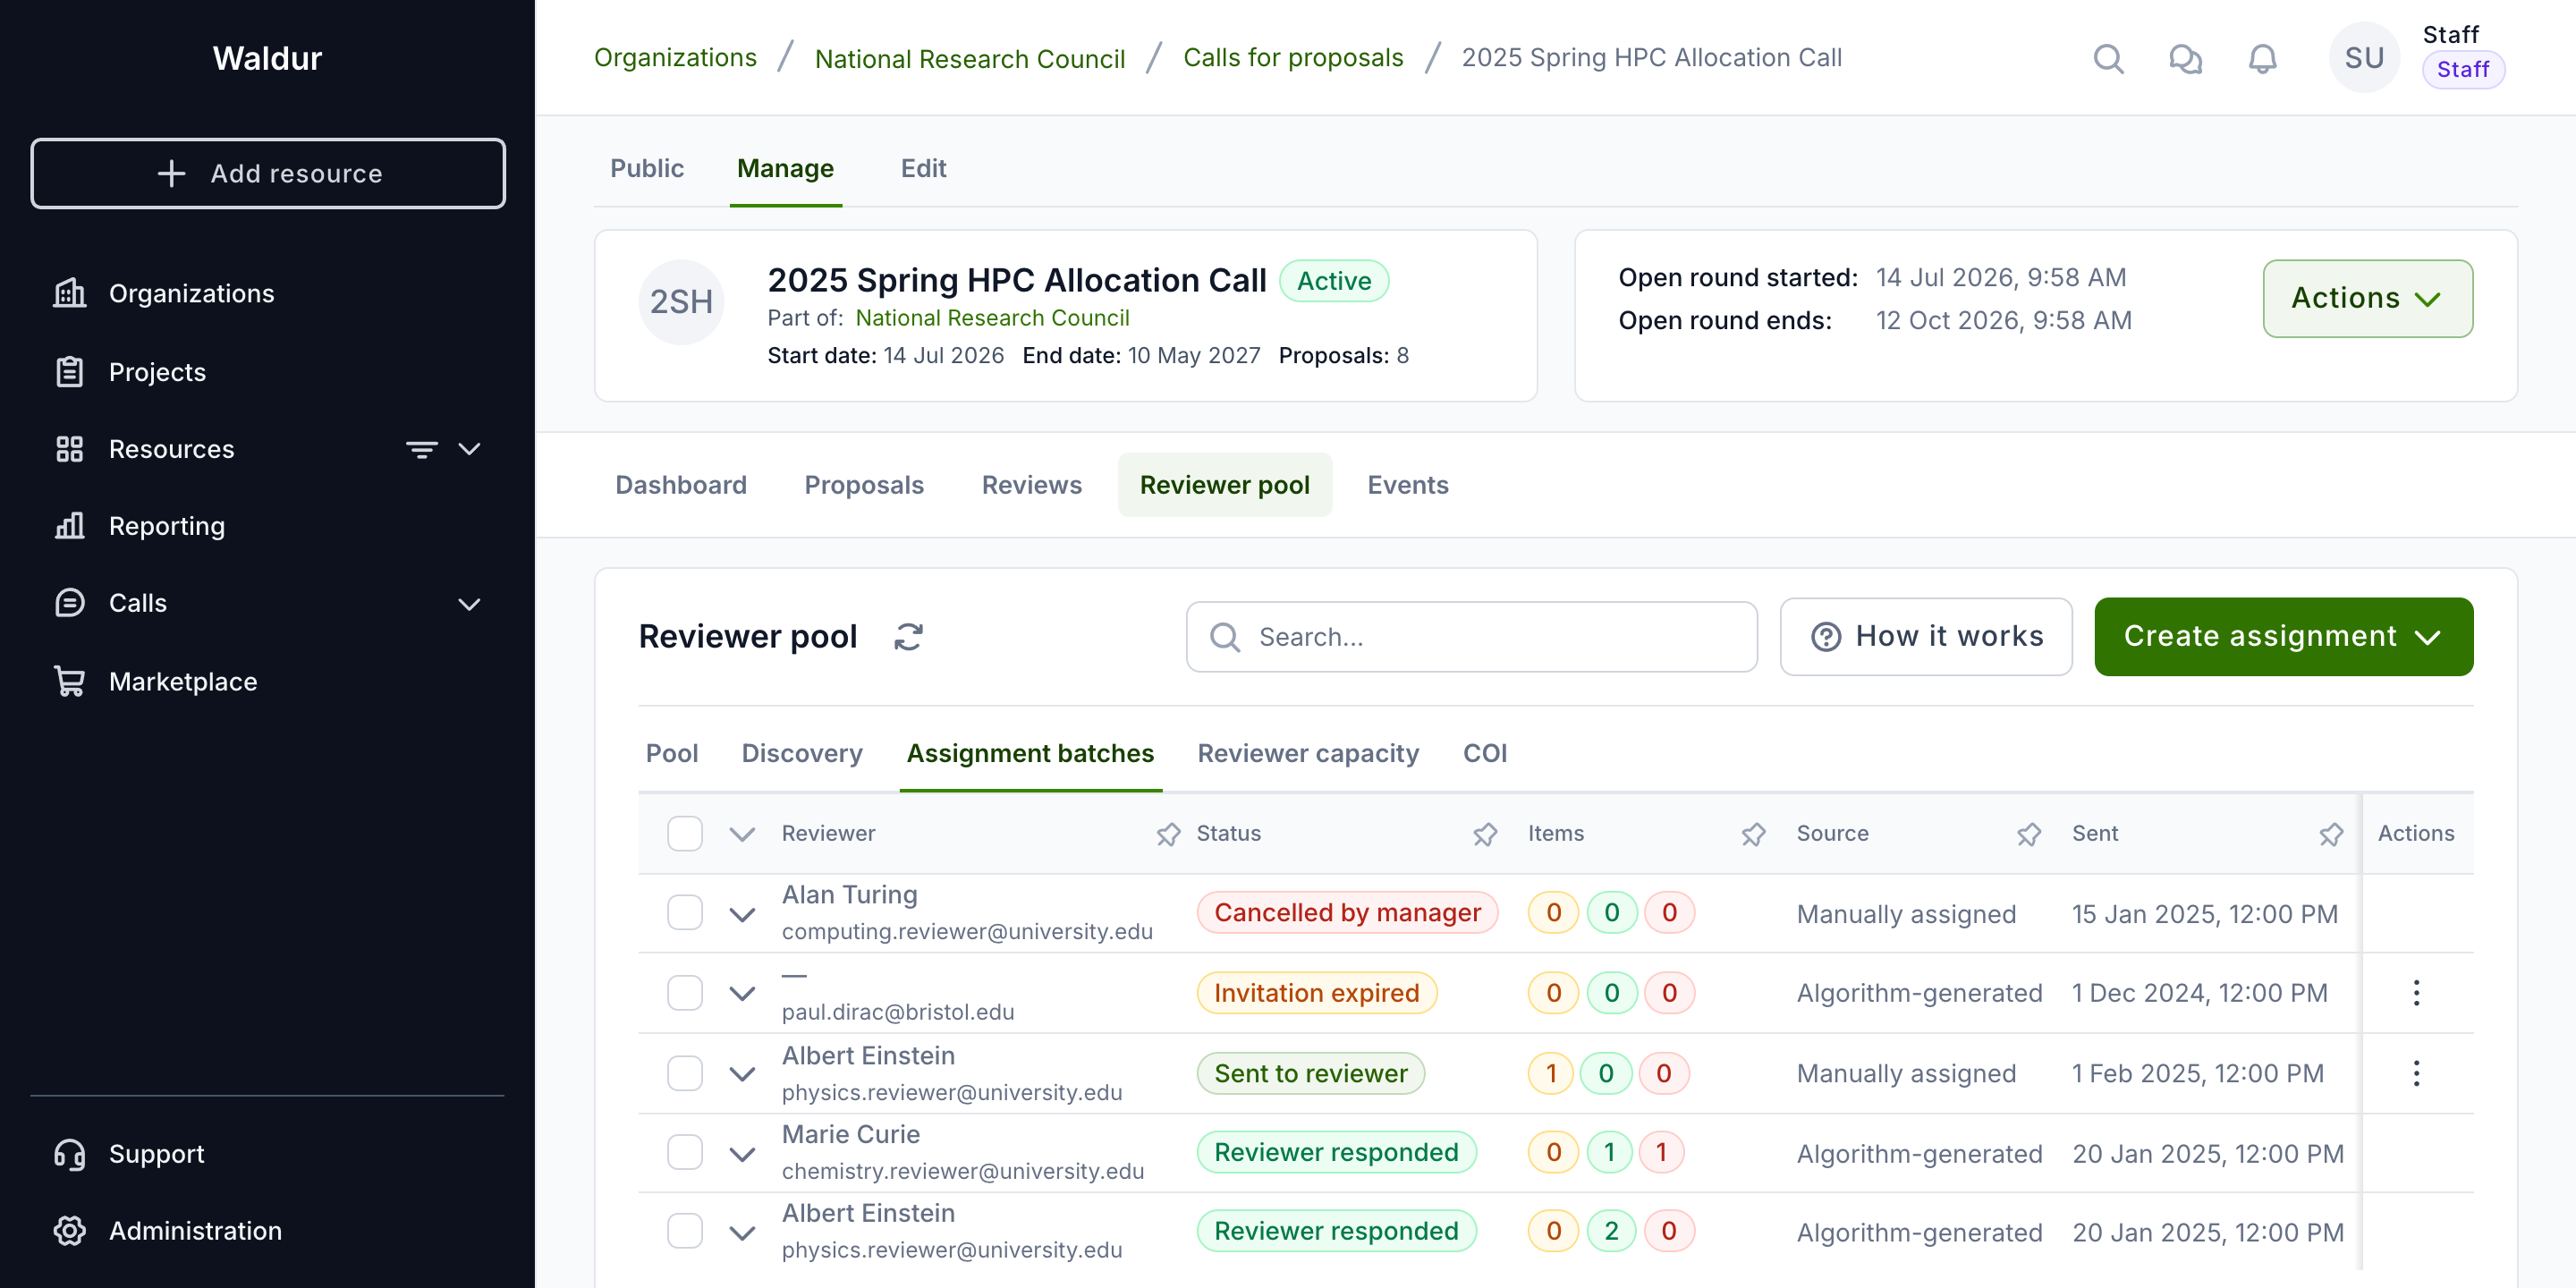Pin the Status column
Viewport: 2576px width, 1288px height.
tap(1485, 834)
